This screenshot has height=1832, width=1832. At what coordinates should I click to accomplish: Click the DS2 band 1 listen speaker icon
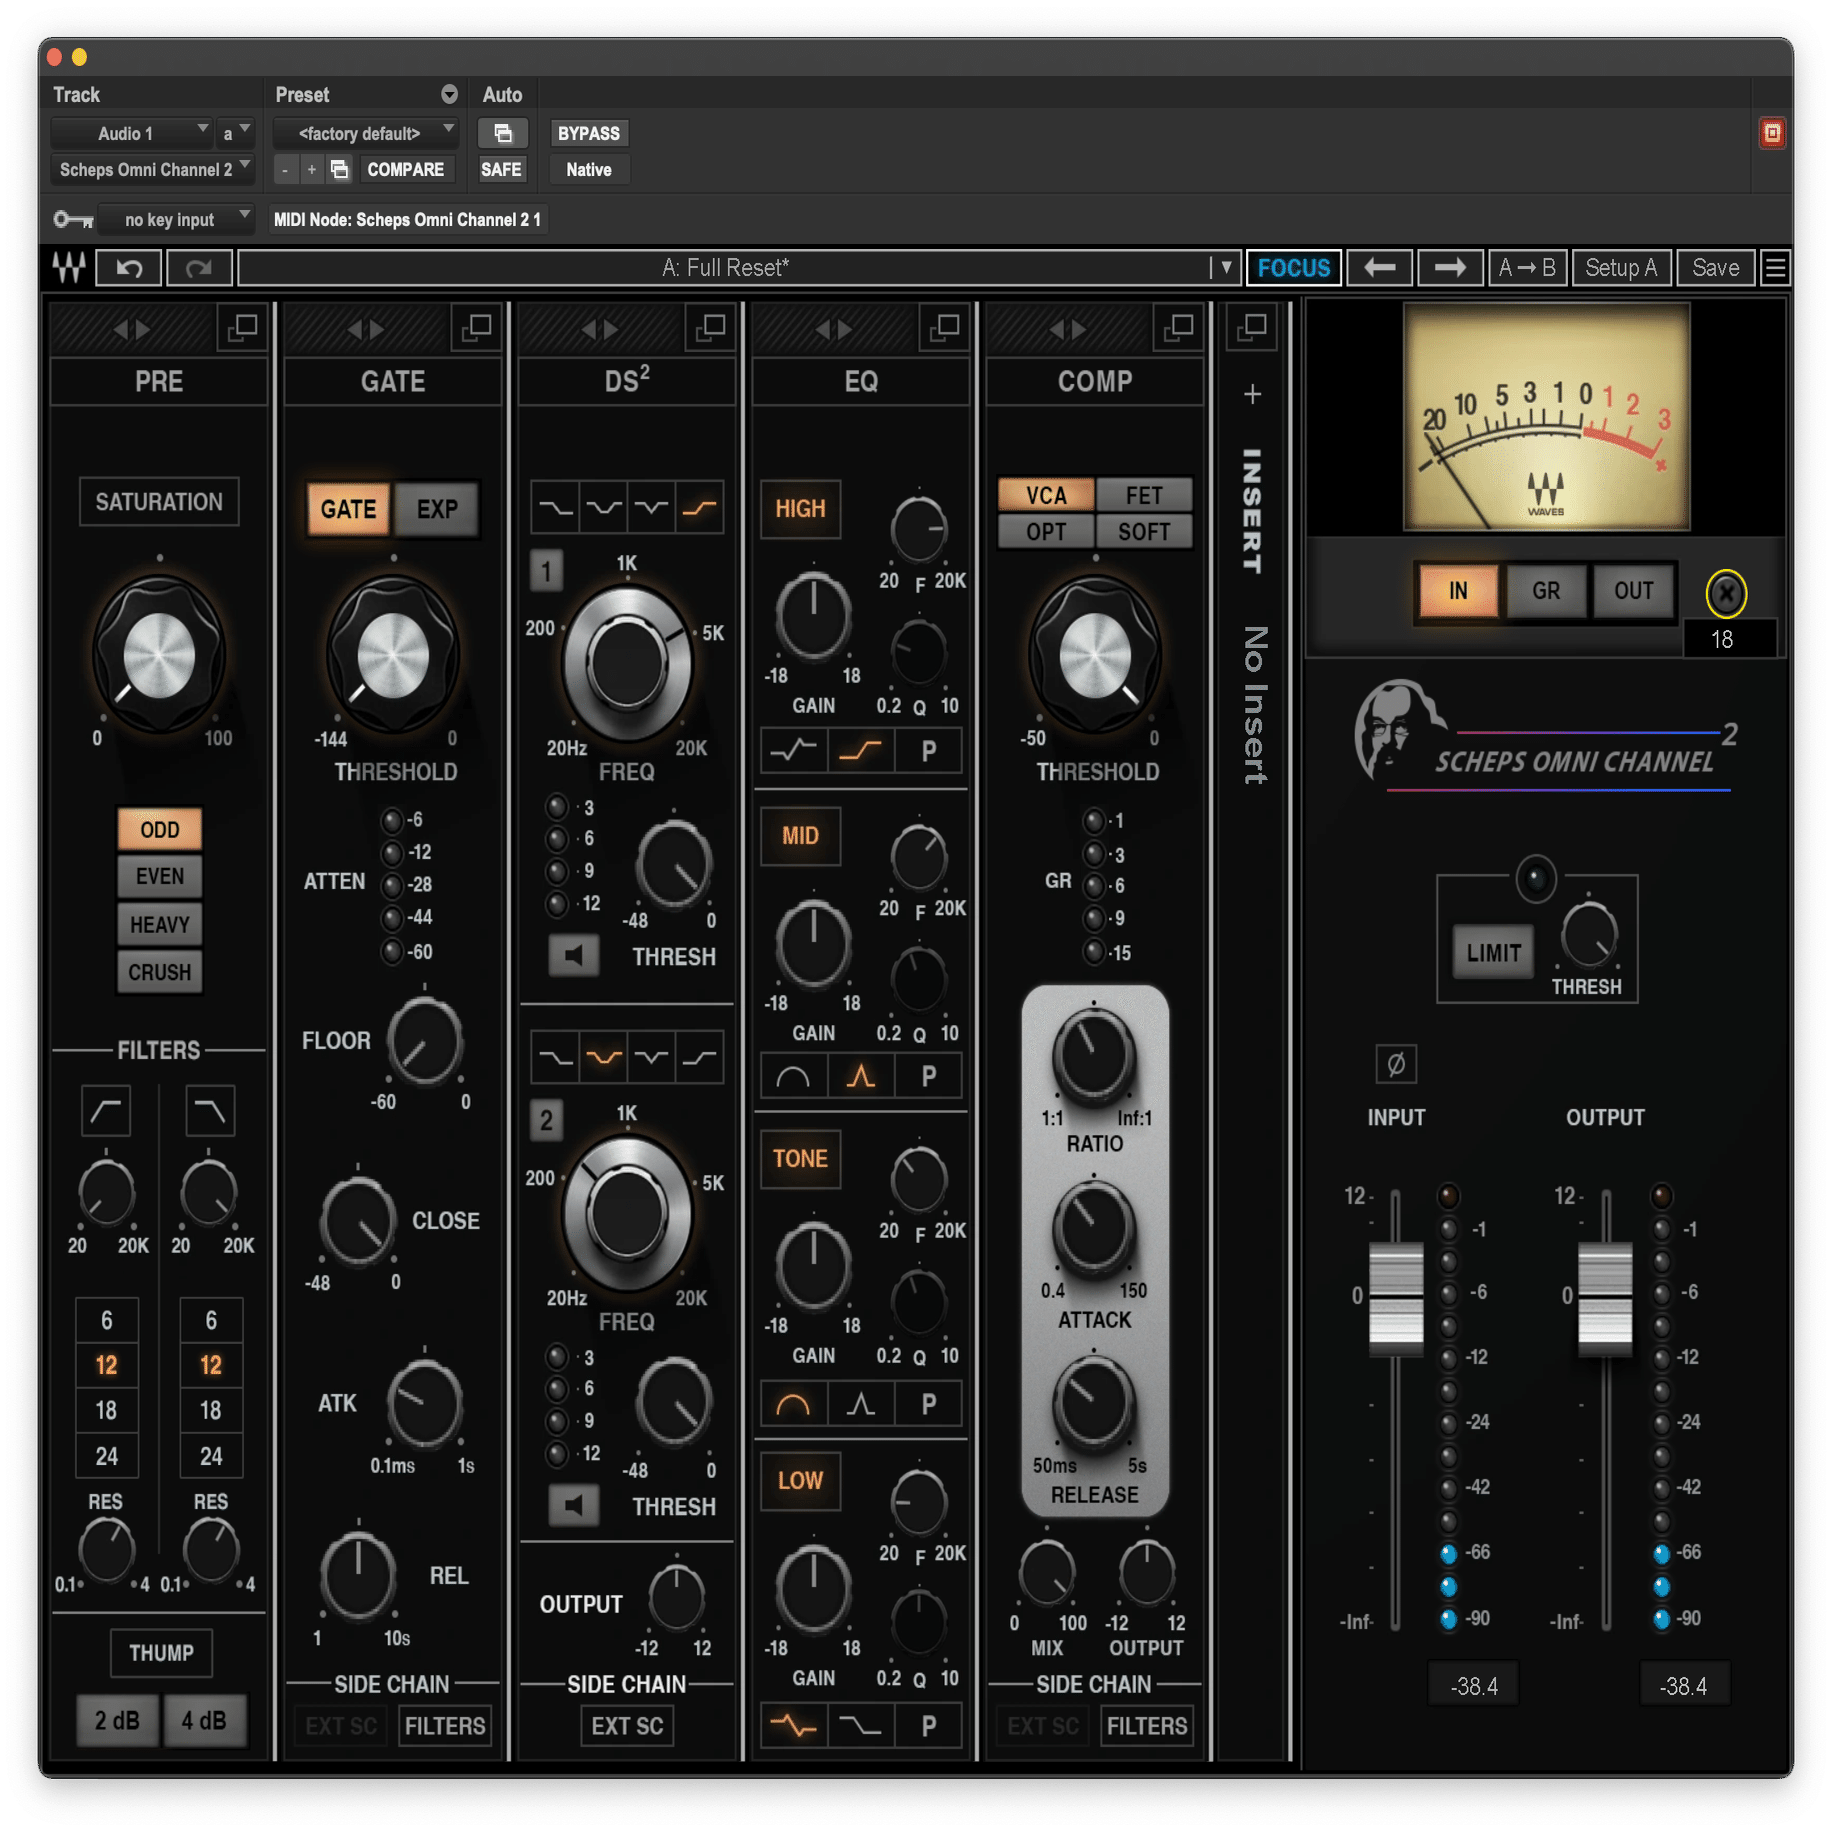(574, 955)
